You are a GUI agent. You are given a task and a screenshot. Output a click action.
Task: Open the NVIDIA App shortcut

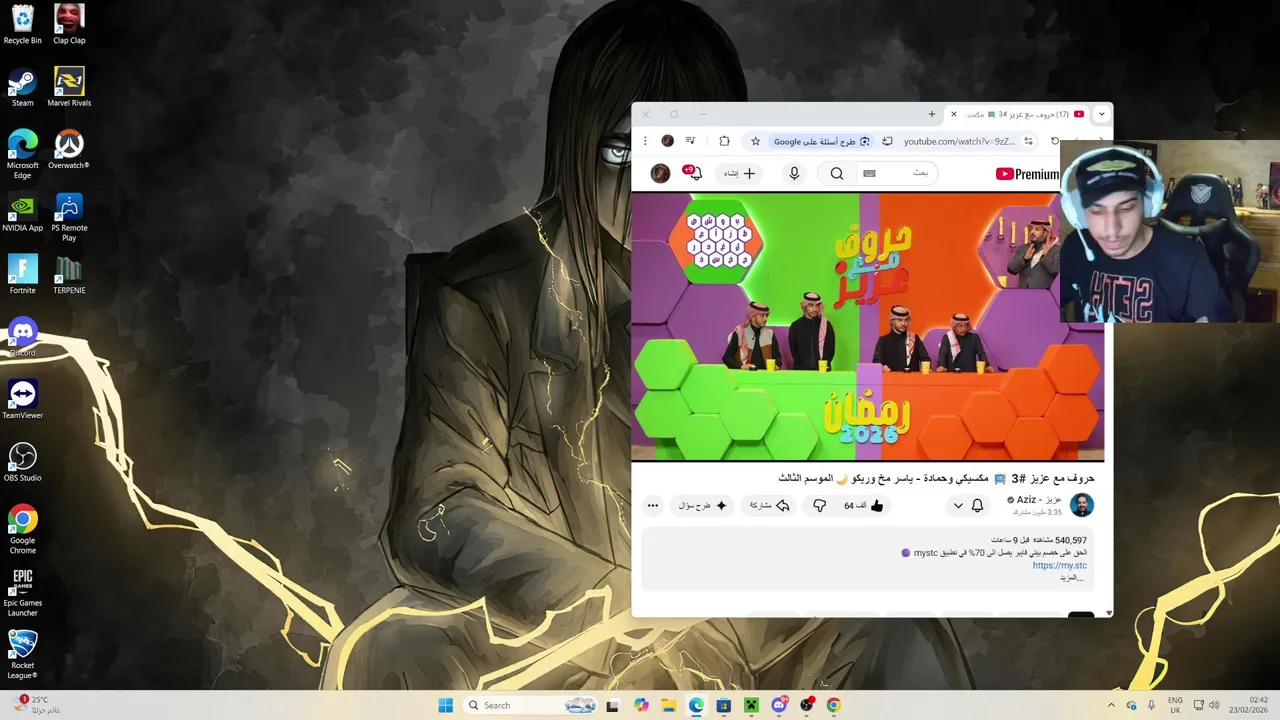[x=22, y=212]
